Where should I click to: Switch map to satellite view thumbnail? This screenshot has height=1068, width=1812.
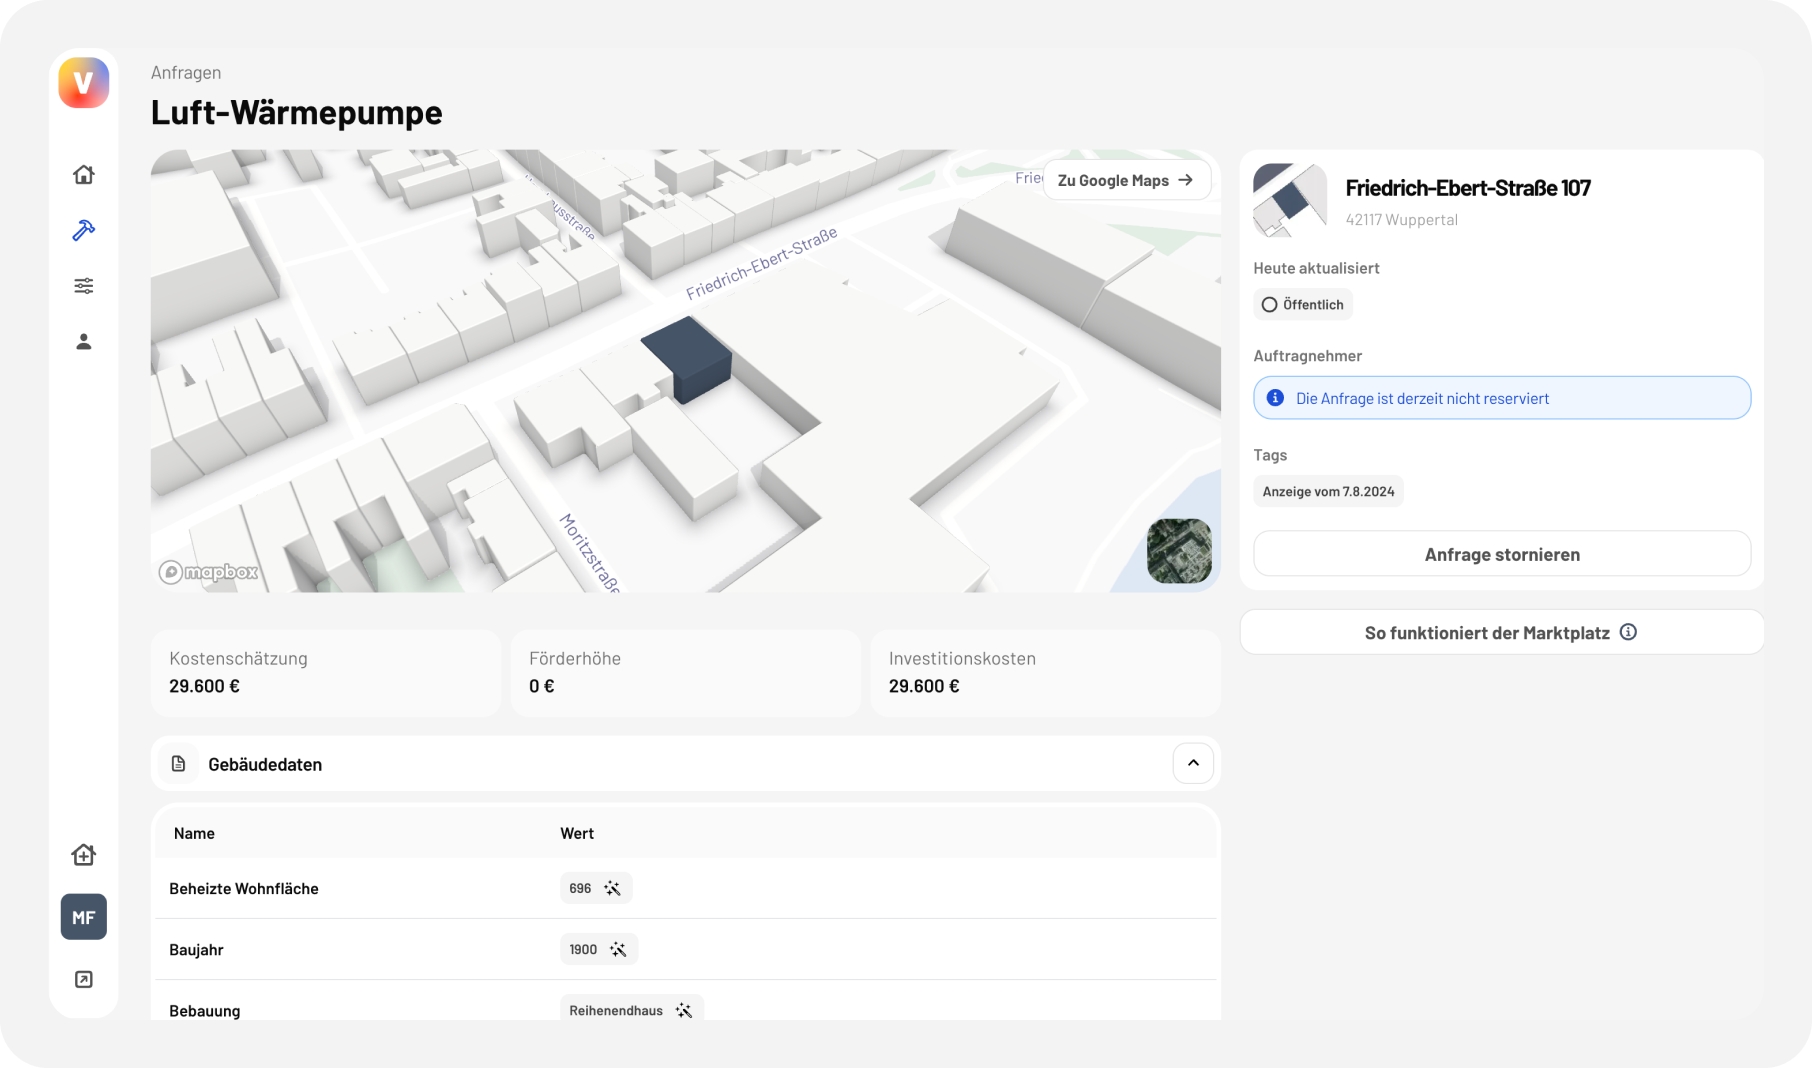pyautogui.click(x=1179, y=551)
